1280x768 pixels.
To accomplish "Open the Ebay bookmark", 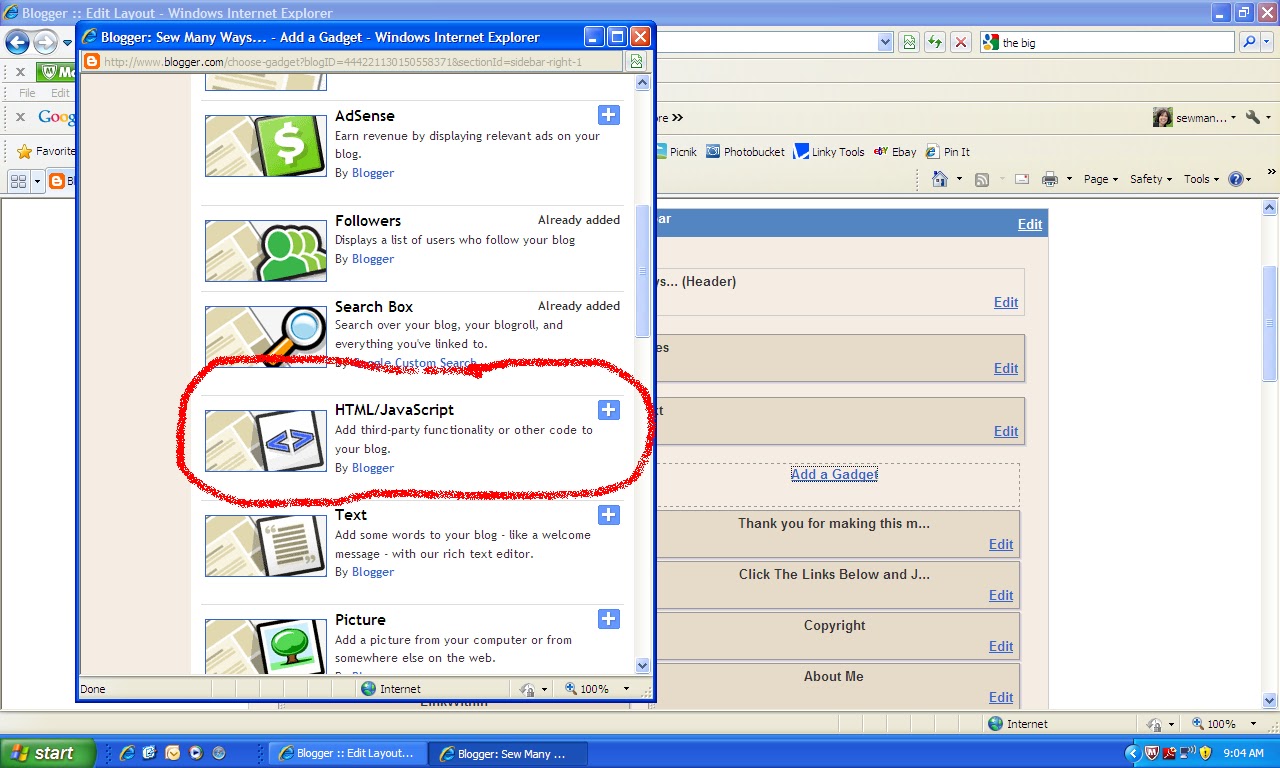I will coord(895,152).
